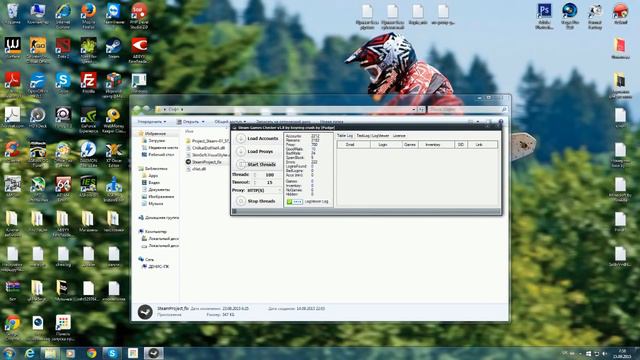Click the Email column header
This screenshot has height=360, width=640.
pos(353,144)
